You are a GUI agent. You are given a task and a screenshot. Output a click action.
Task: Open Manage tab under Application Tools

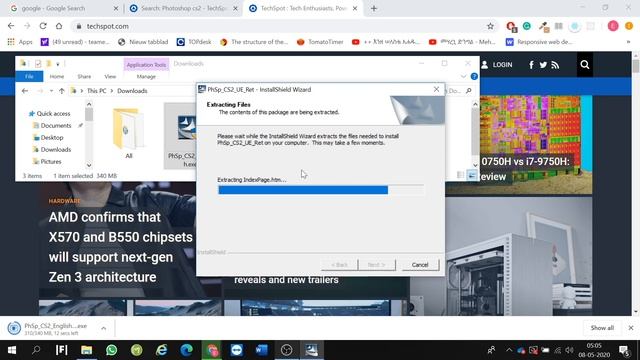(146, 76)
